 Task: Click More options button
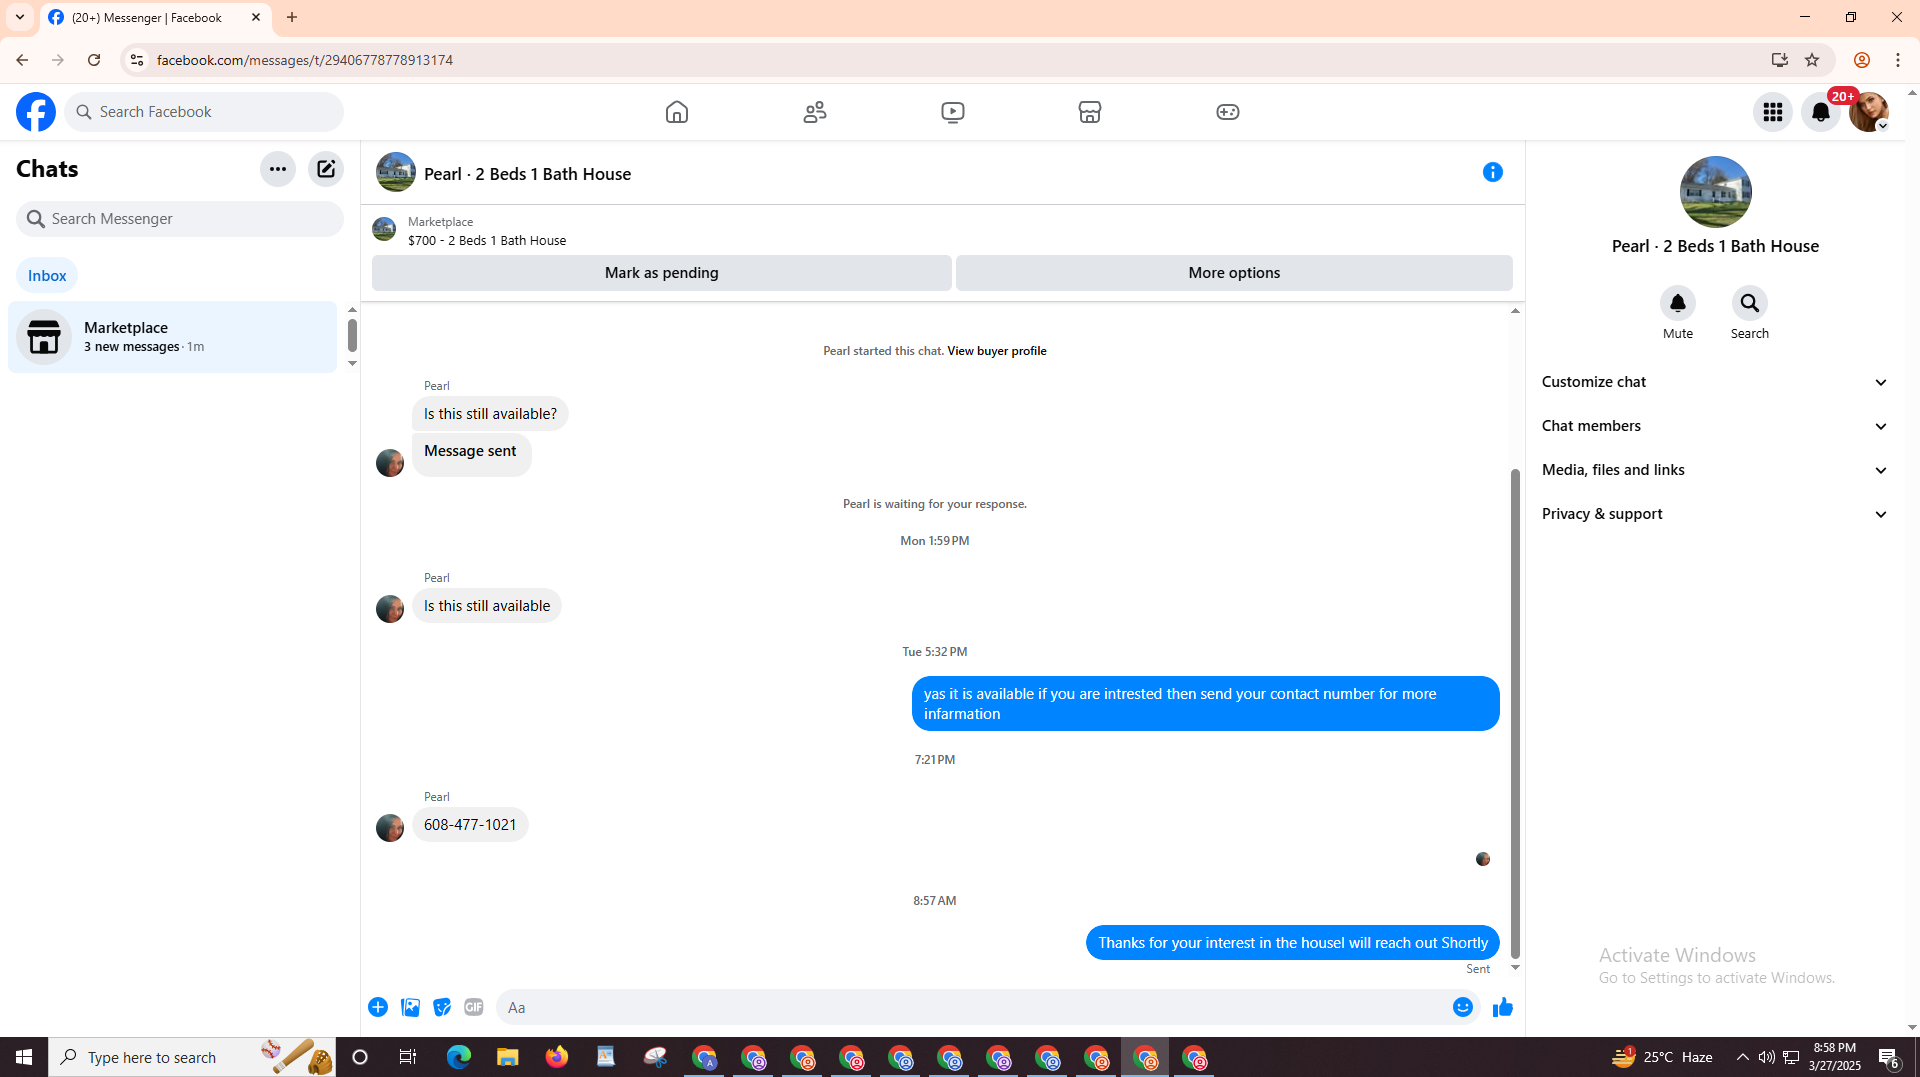click(1234, 273)
